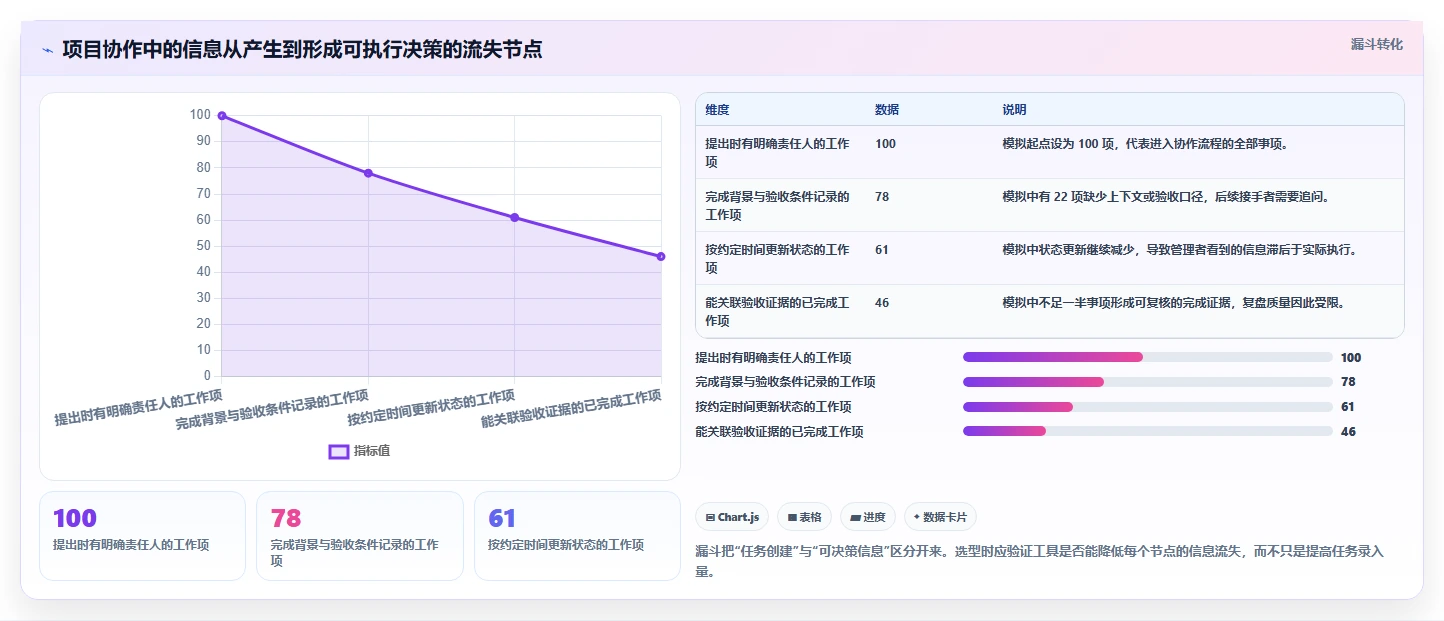1444x621 pixels.
Task: Click the progress bar for 完成背景与验收条件记录的工作项
Action: (x=1148, y=382)
